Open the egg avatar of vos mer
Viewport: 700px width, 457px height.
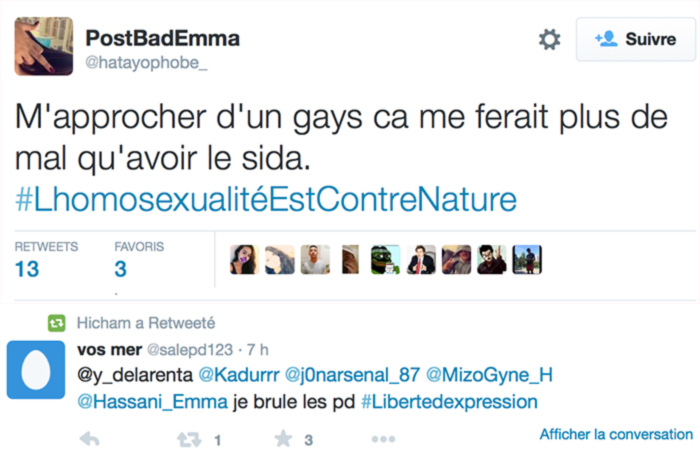coord(36,370)
